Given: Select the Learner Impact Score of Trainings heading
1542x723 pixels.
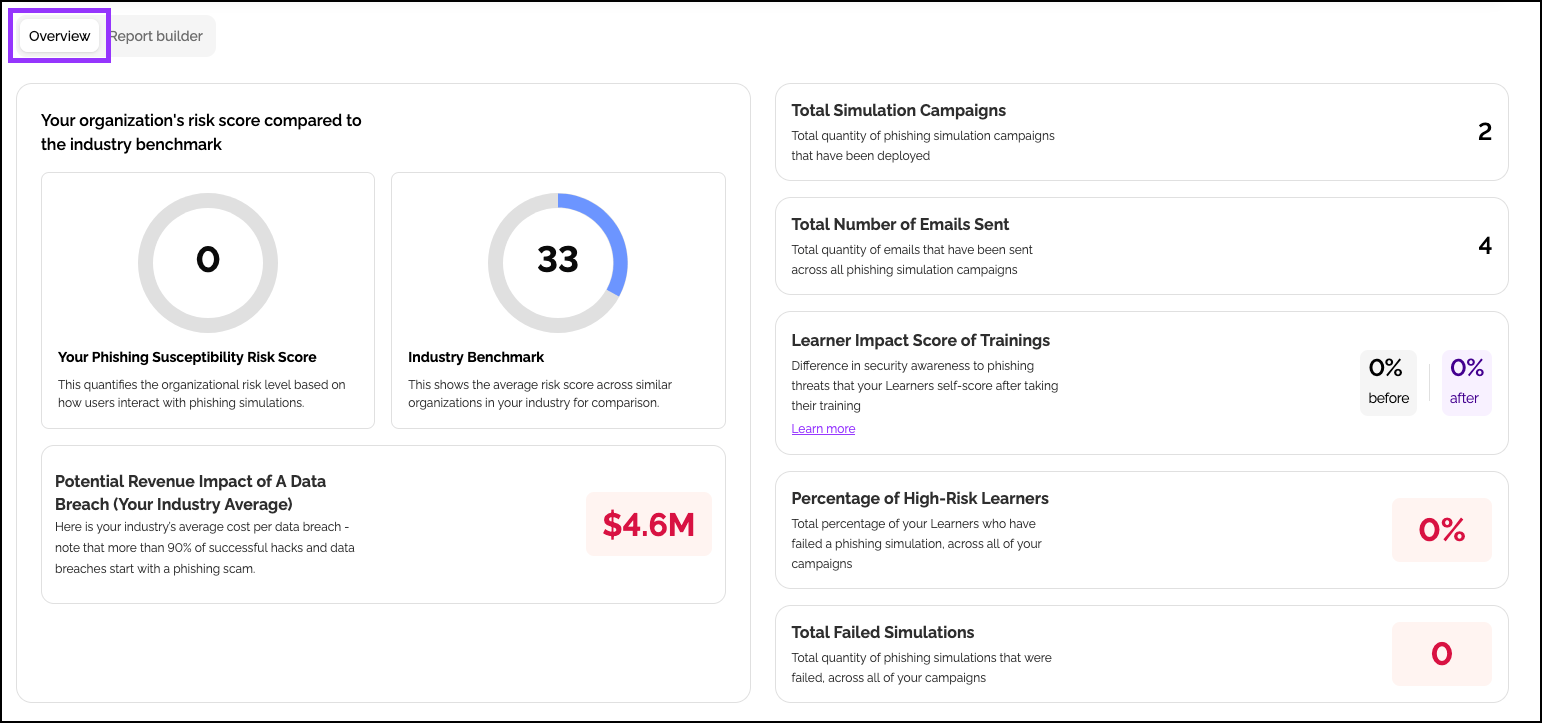Looking at the screenshot, I should click(x=920, y=341).
